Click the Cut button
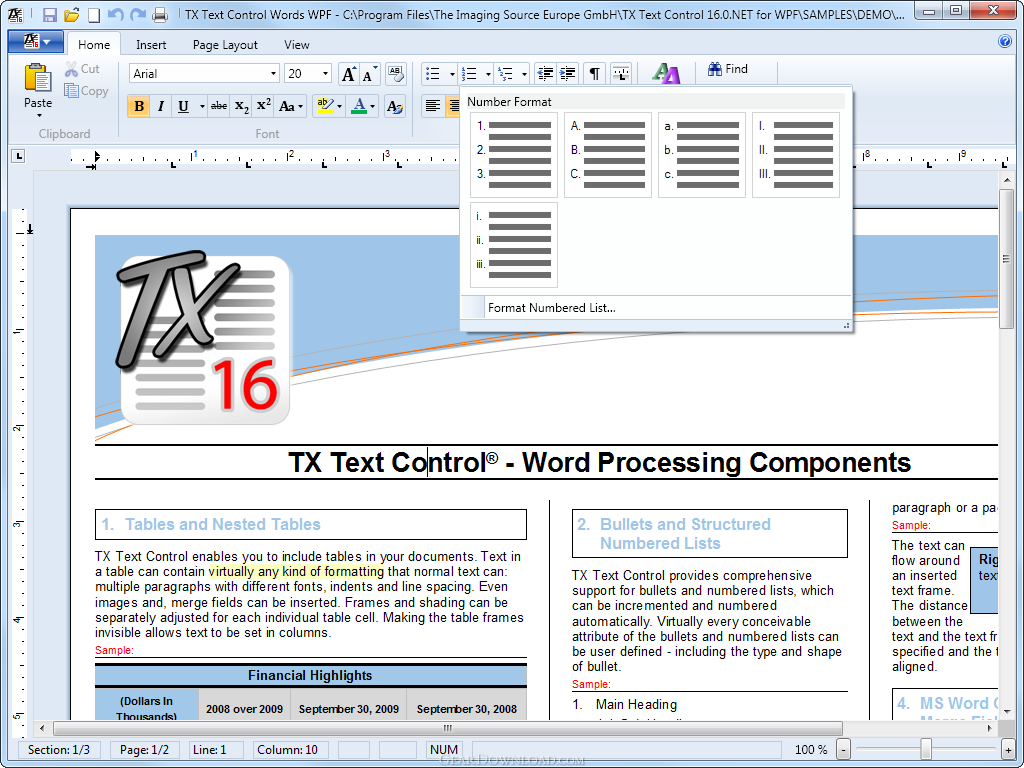1024x768 pixels. click(x=82, y=69)
